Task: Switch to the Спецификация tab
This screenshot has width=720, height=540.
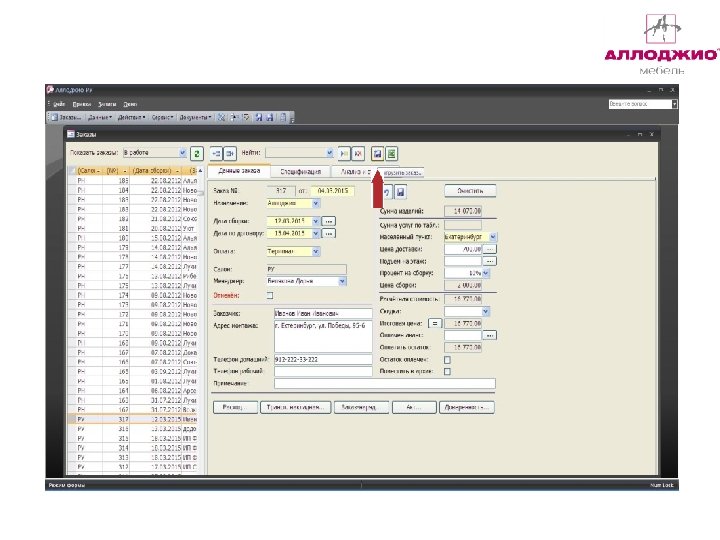Action: 300,171
